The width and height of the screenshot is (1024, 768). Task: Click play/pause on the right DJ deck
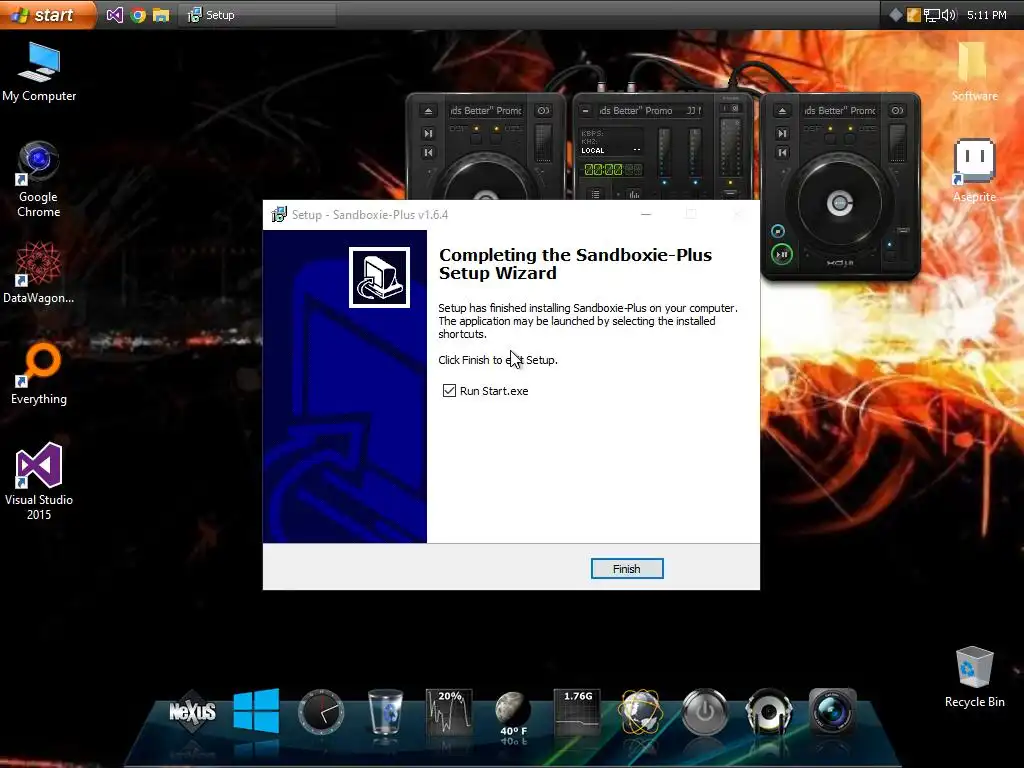coord(782,254)
